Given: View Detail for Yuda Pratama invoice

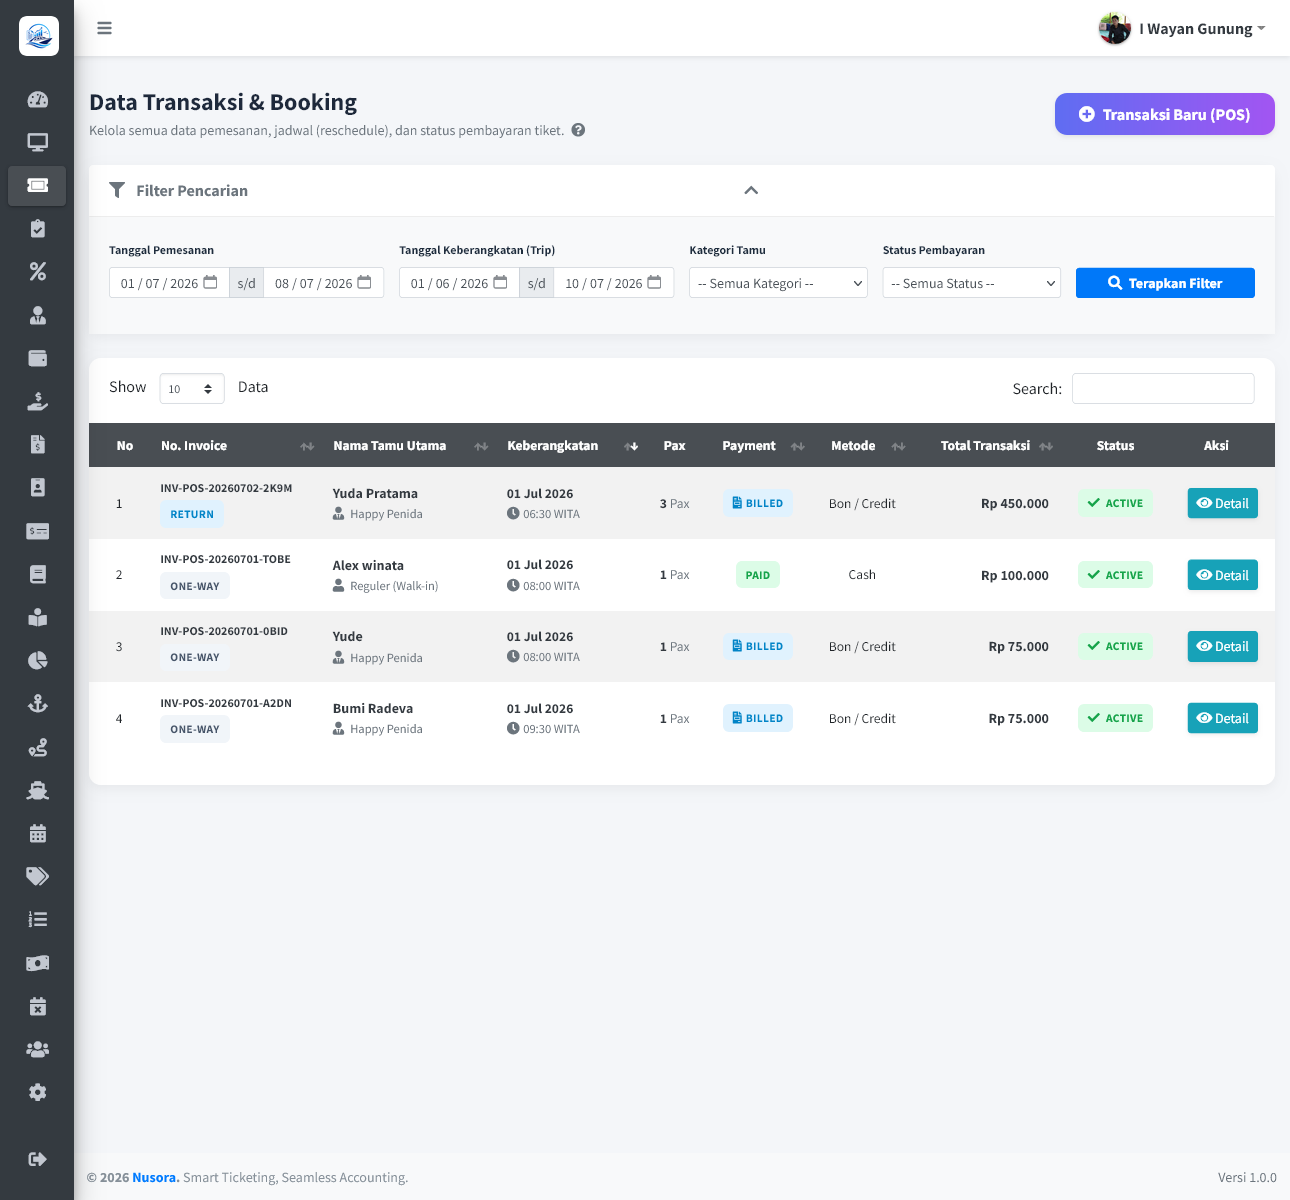Looking at the screenshot, I should coord(1222,503).
